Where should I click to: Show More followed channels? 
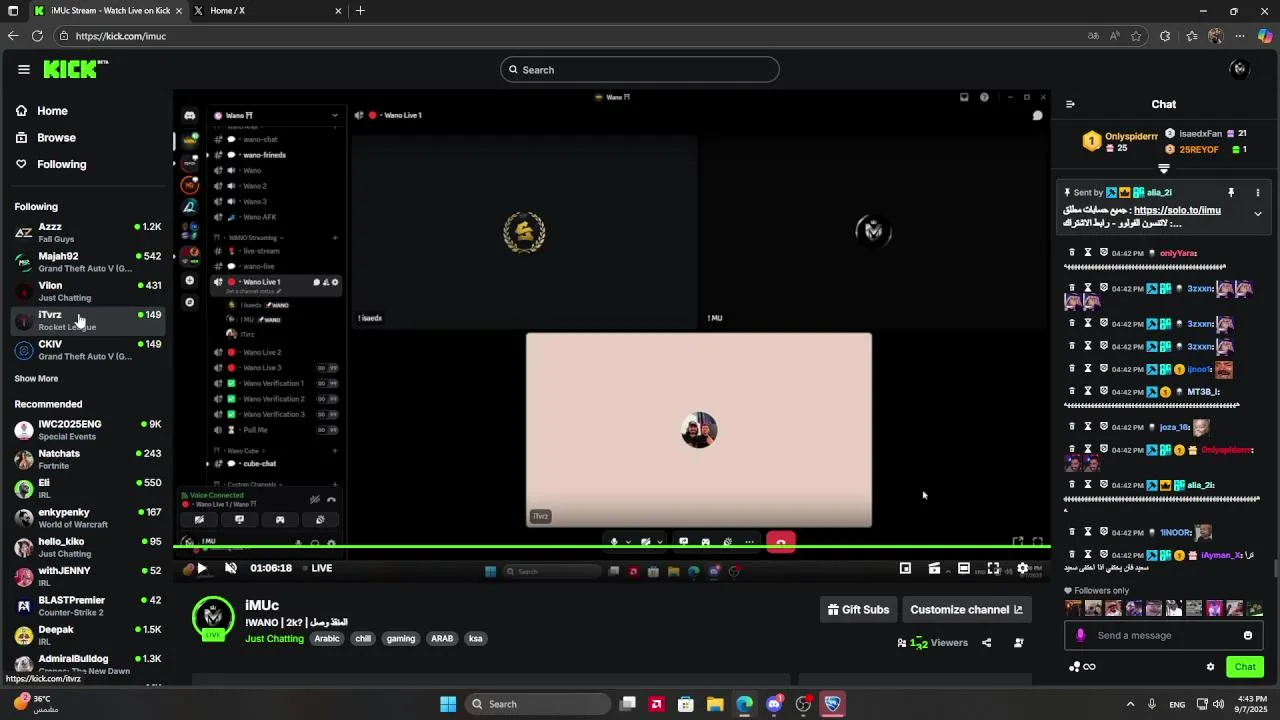[x=36, y=379]
